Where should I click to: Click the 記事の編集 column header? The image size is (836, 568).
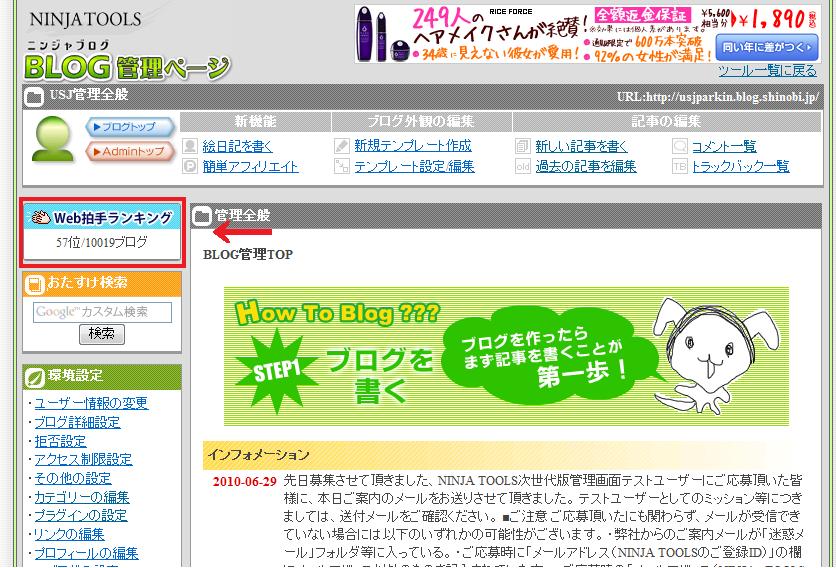coord(666,122)
